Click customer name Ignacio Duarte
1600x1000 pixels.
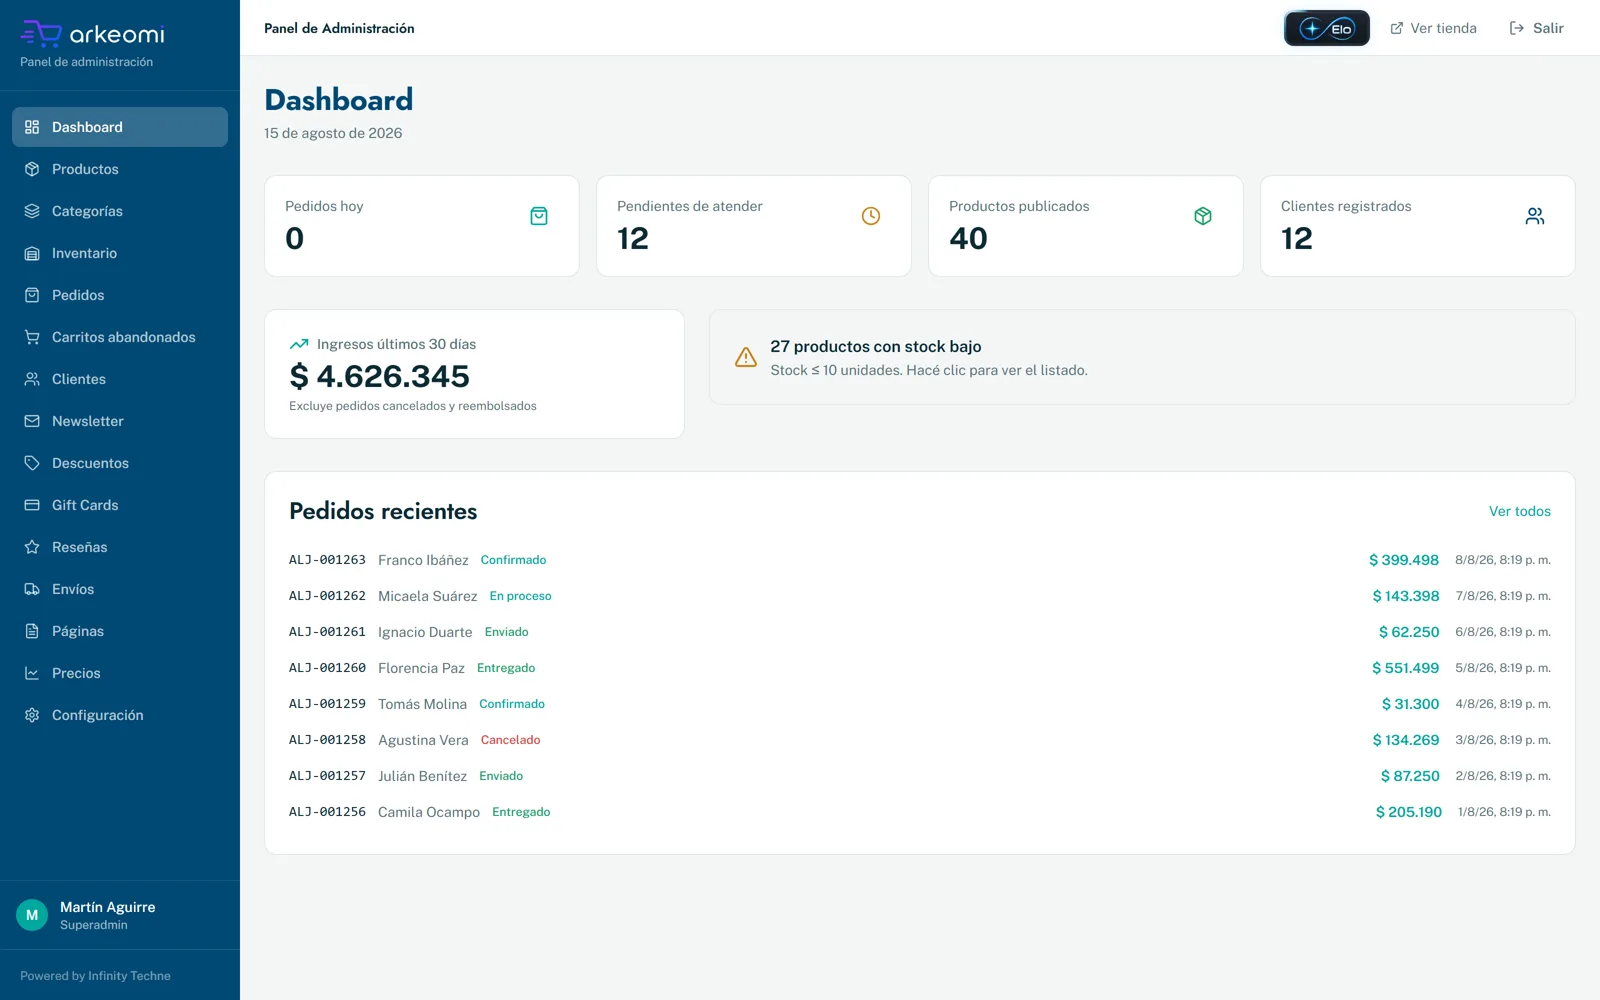(425, 632)
